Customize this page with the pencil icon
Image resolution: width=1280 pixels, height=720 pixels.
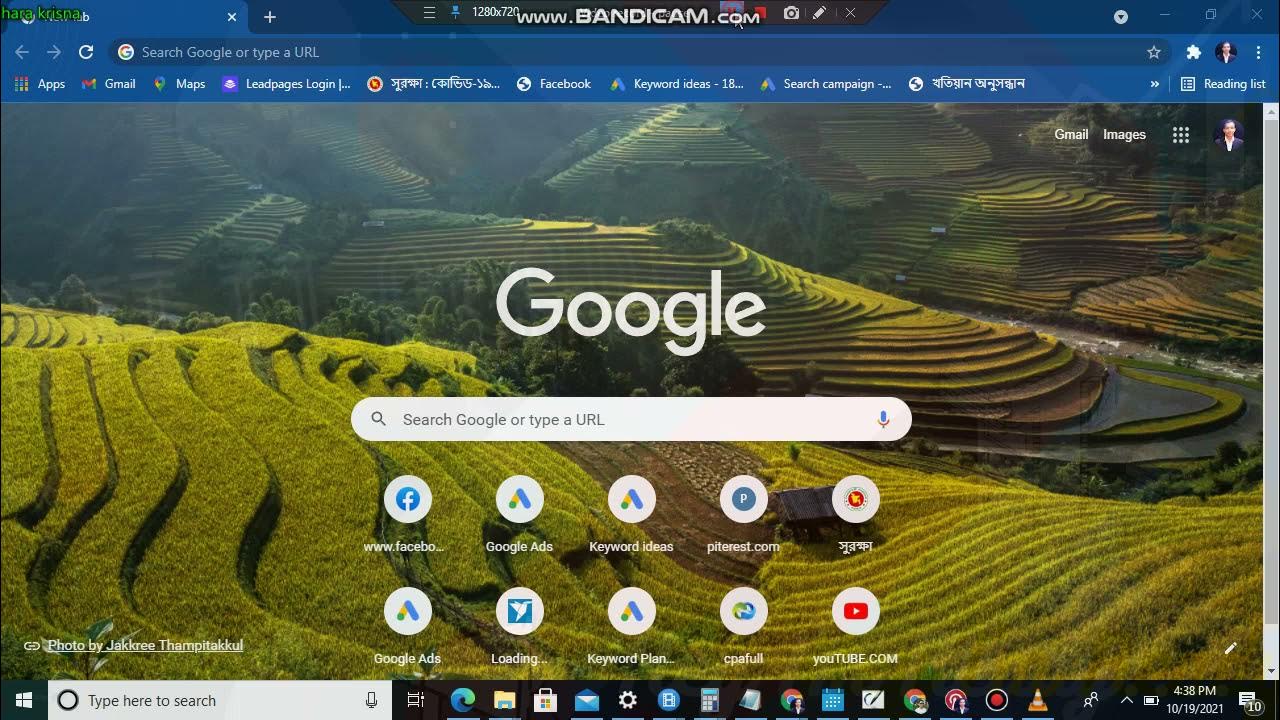[1231, 648]
